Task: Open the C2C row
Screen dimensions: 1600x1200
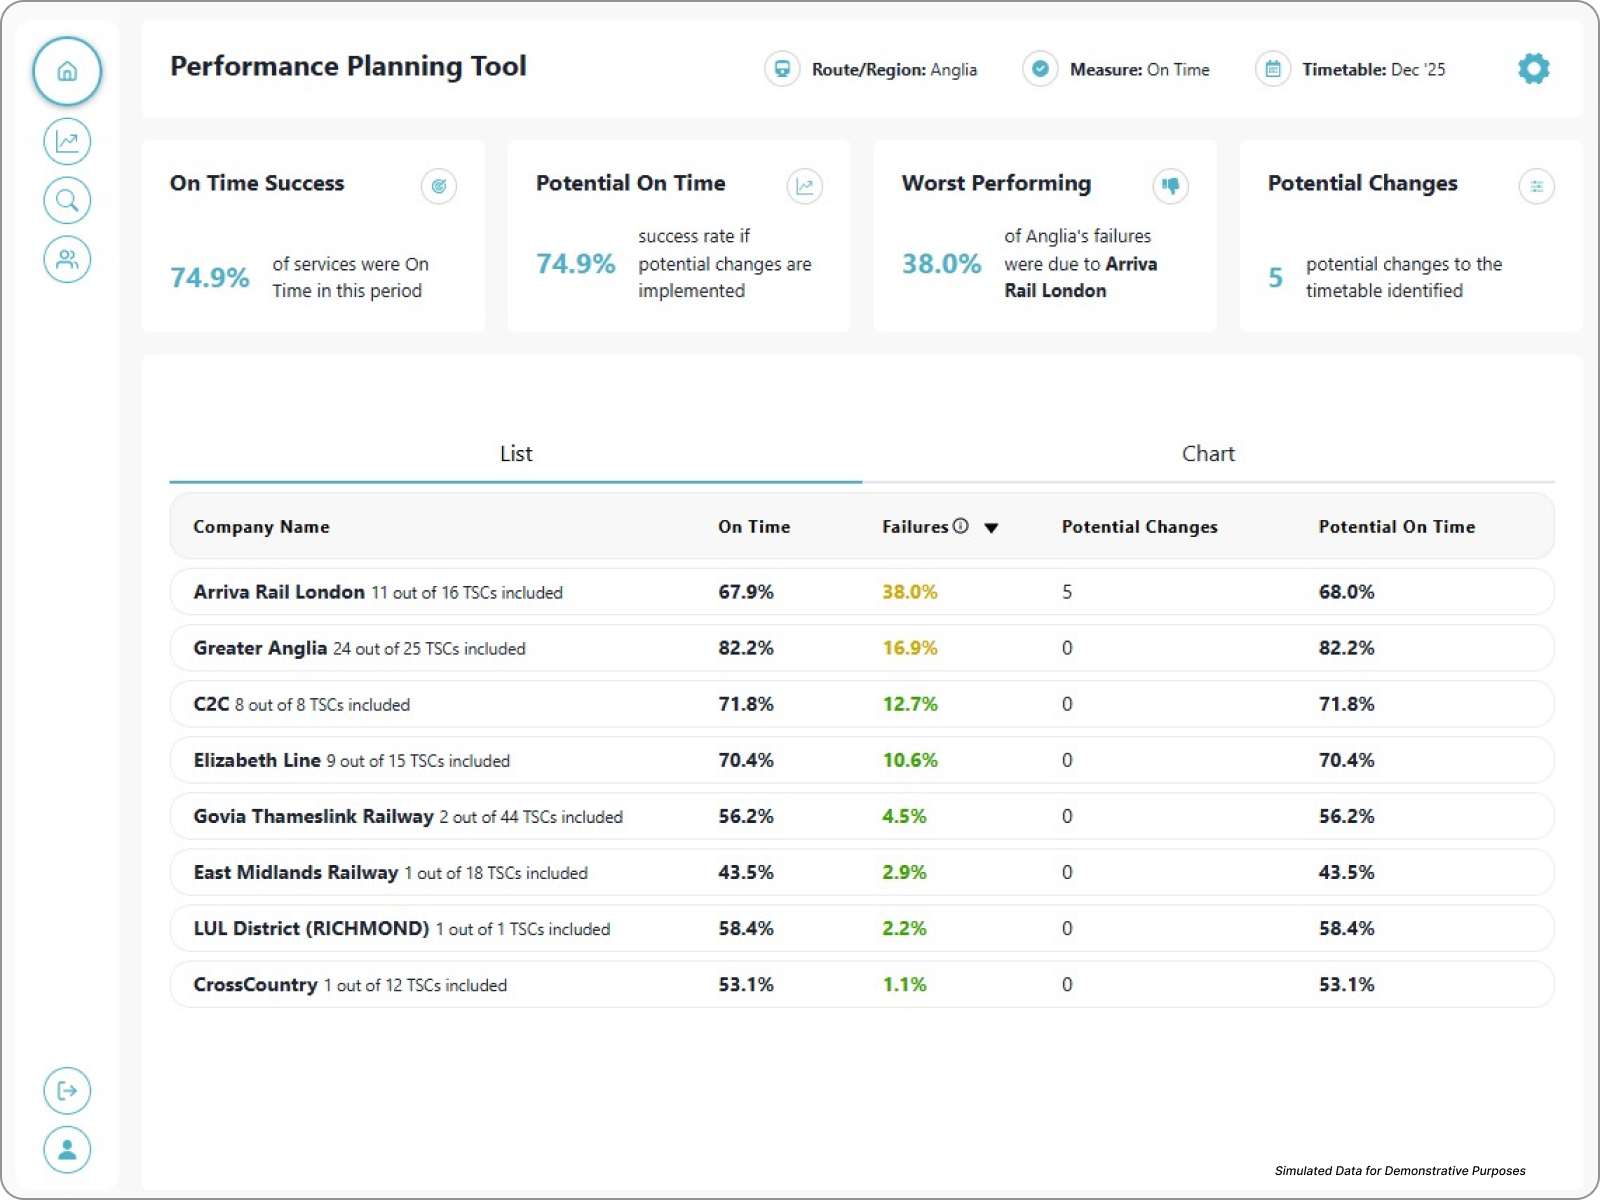Action: click(x=862, y=704)
